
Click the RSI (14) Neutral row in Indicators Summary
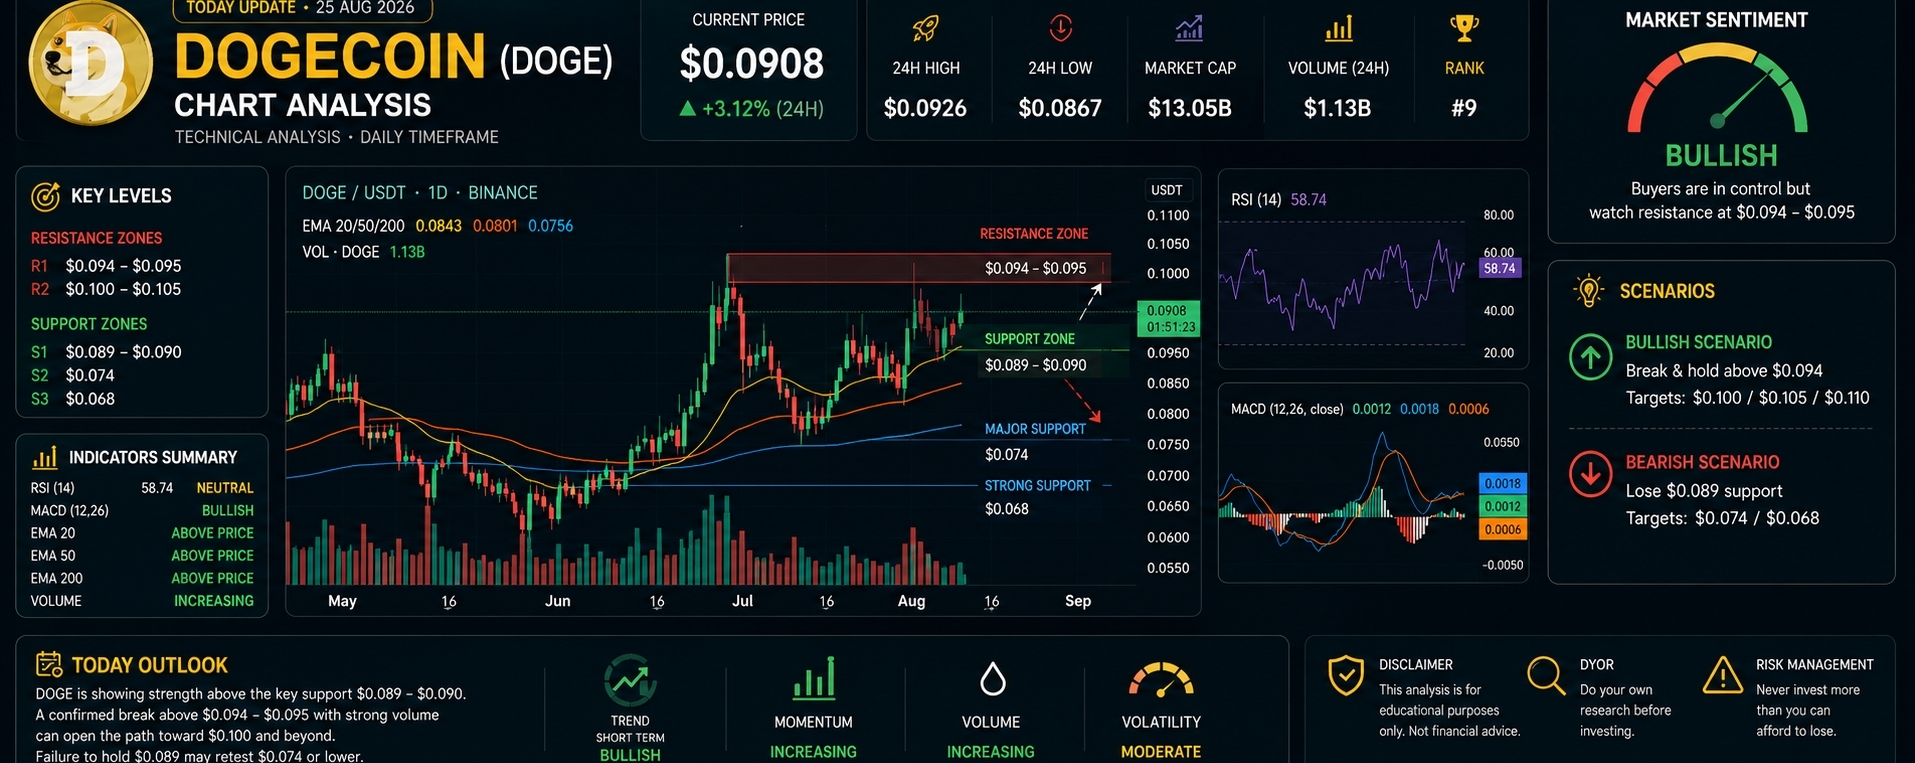(142, 488)
